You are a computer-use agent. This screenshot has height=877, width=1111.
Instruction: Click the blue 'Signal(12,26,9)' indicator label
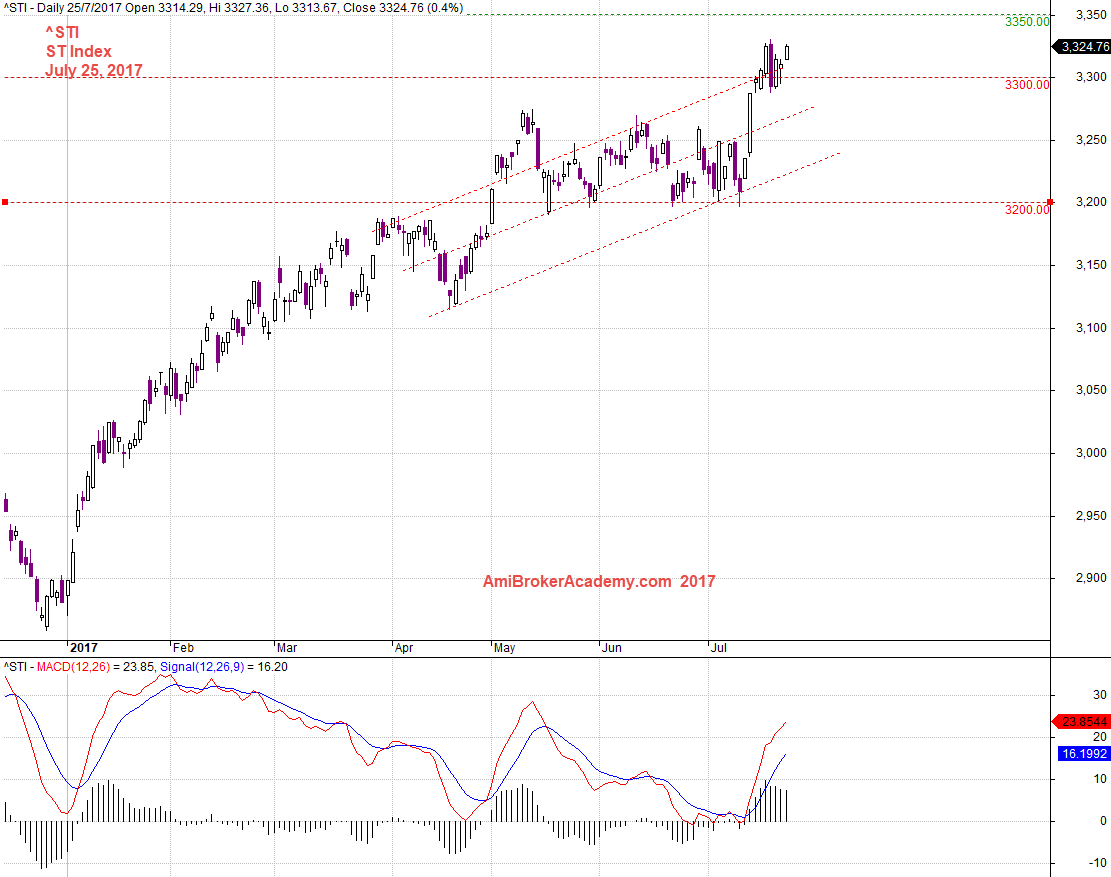(202, 667)
